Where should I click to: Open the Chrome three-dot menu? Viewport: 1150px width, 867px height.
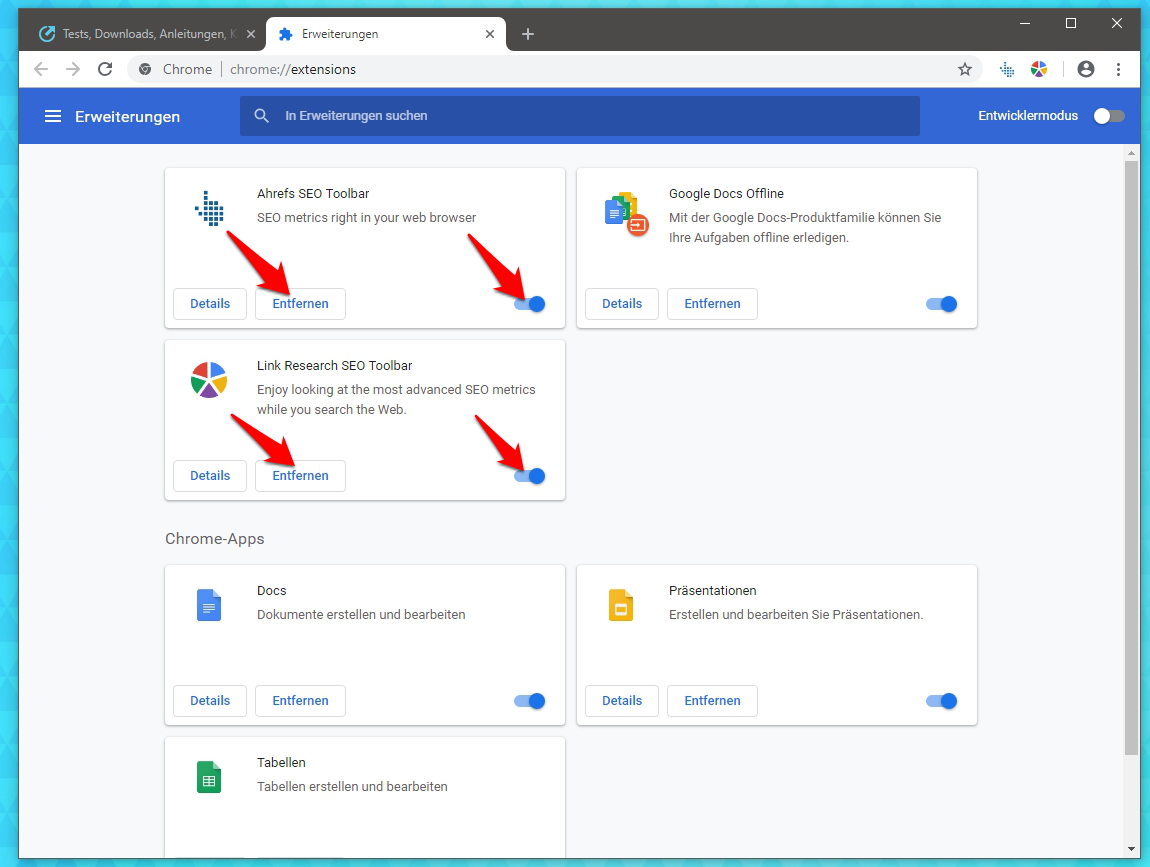click(1118, 70)
